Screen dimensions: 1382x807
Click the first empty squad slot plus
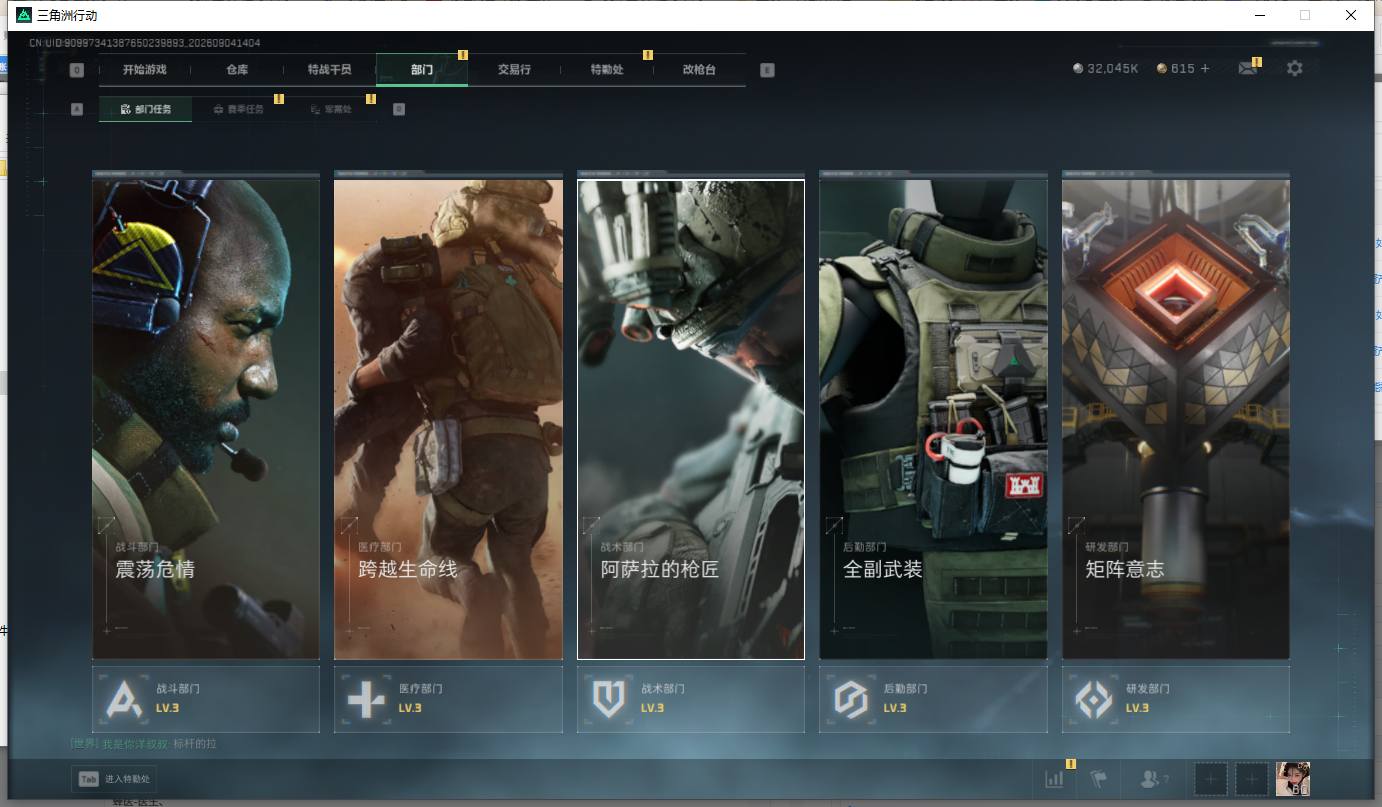pos(1211,779)
